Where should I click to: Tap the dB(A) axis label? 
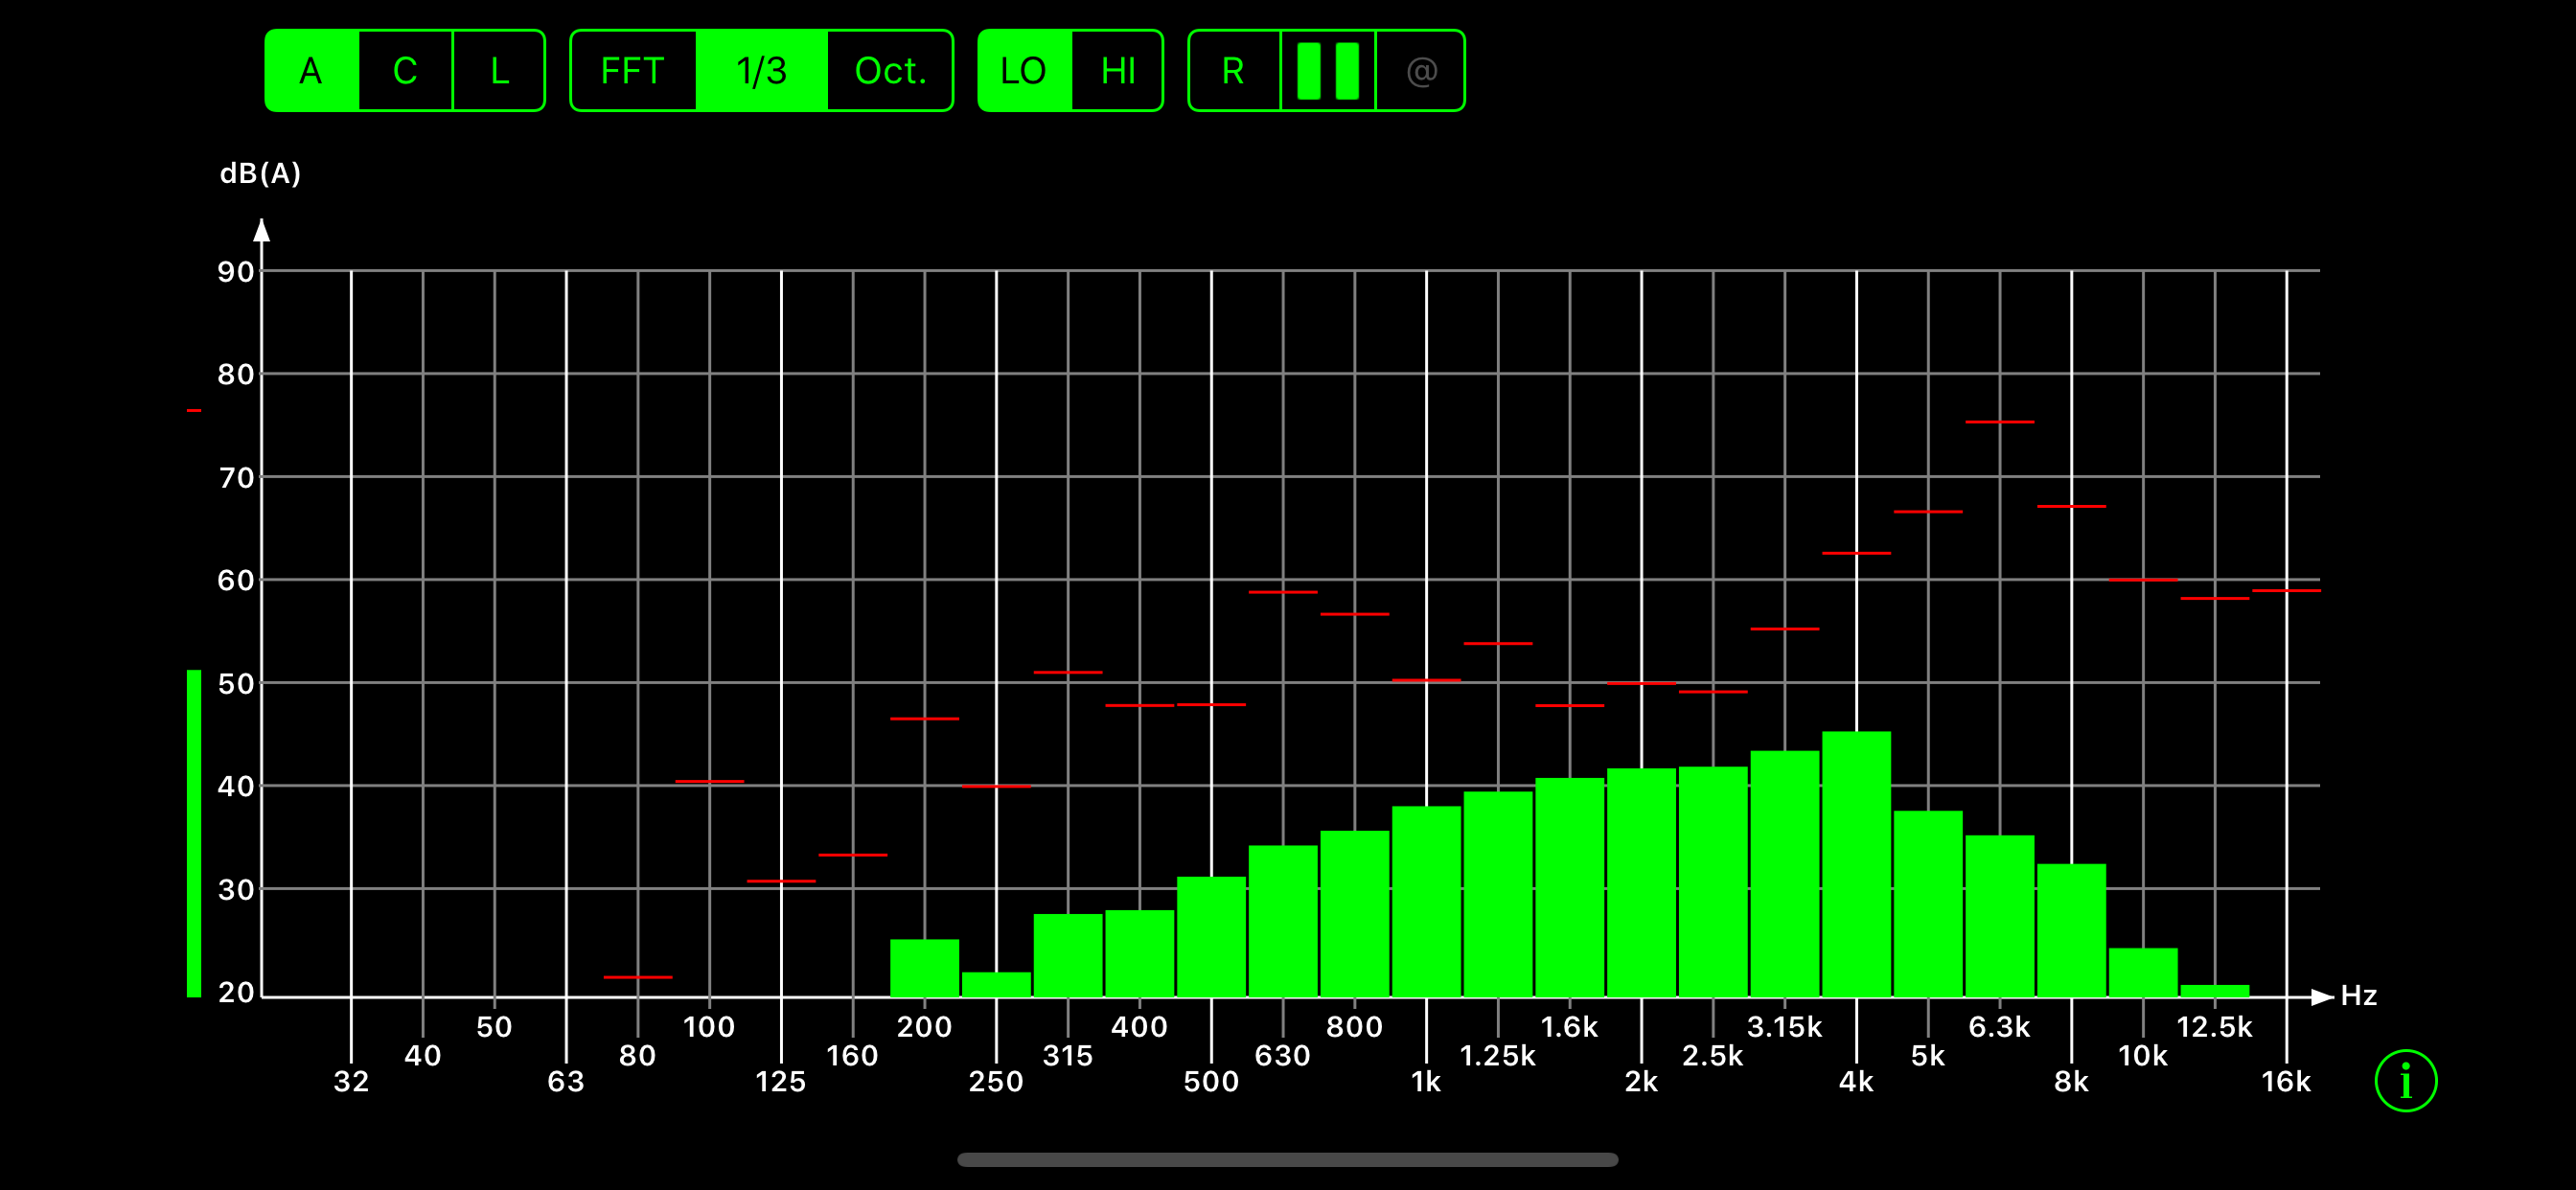coord(260,174)
